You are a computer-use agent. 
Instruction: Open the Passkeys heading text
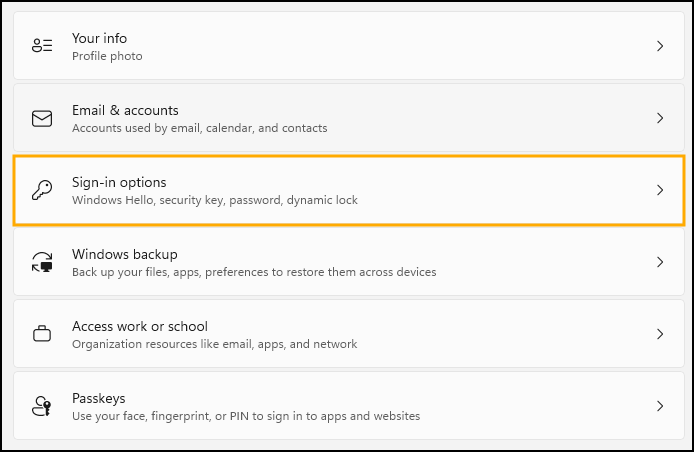[98, 398]
